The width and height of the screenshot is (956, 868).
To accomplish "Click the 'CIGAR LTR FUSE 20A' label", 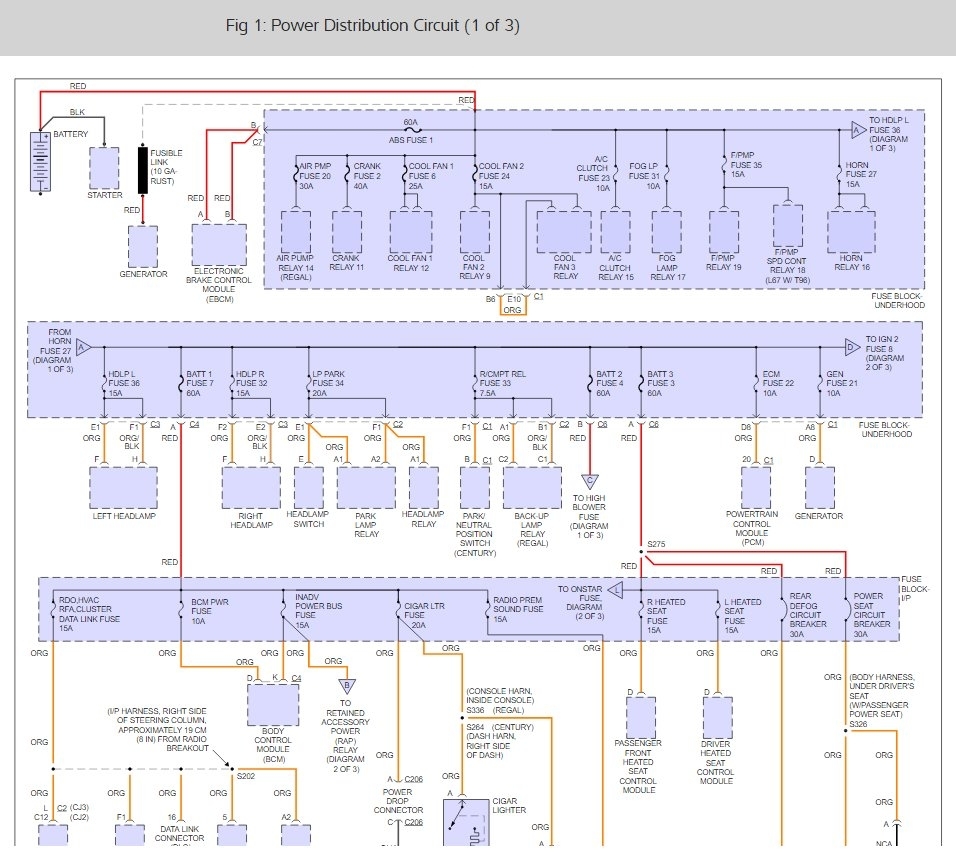I will click(x=424, y=616).
